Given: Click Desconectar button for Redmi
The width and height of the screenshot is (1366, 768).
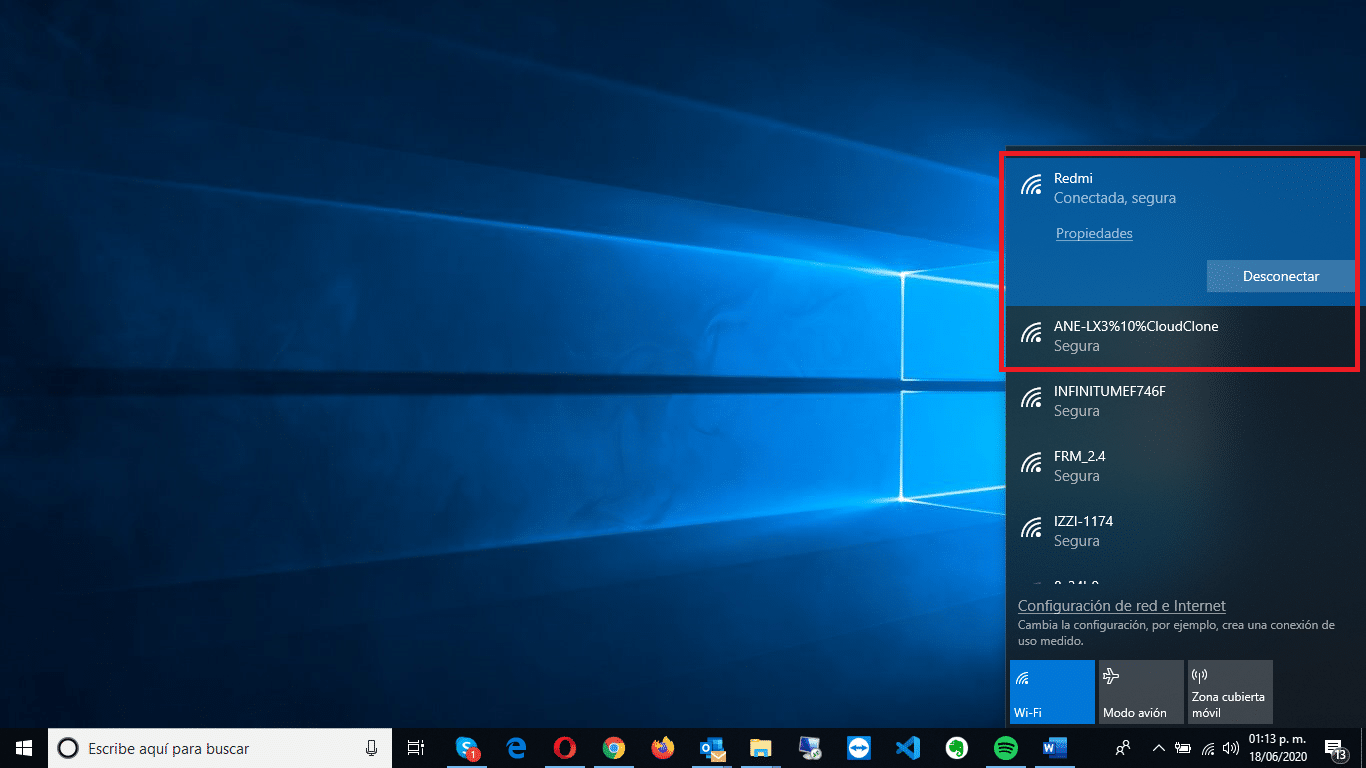Looking at the screenshot, I should point(1280,276).
